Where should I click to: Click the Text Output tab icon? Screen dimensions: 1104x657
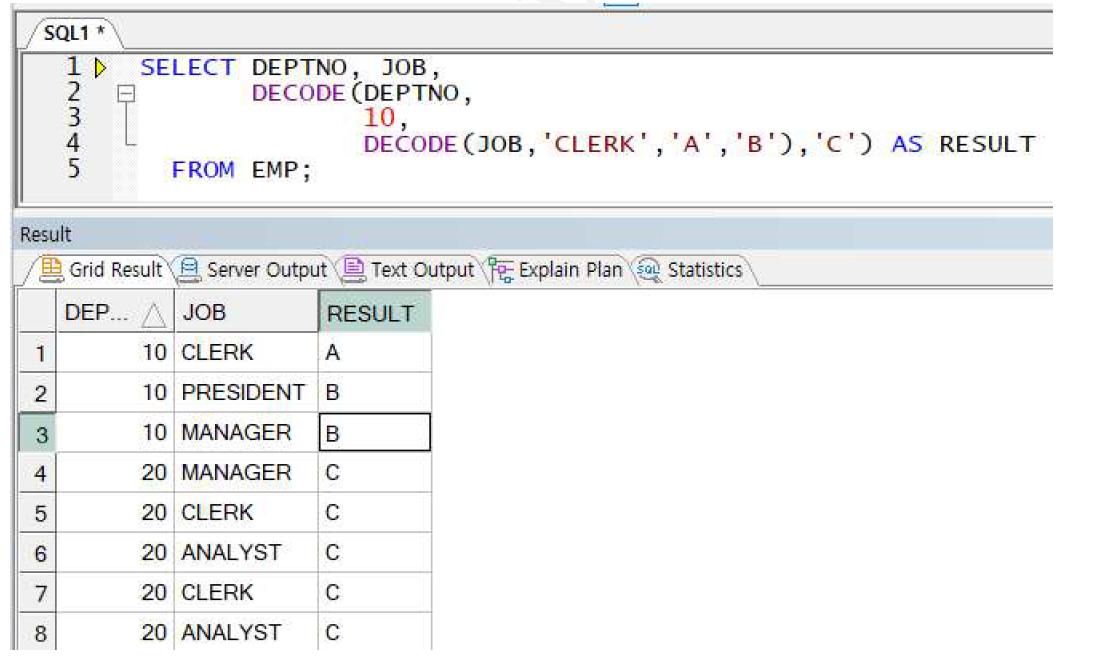pos(353,270)
